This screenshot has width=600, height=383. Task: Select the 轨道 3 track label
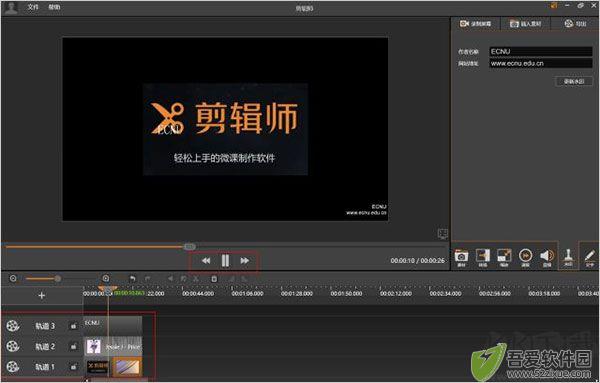(45, 326)
